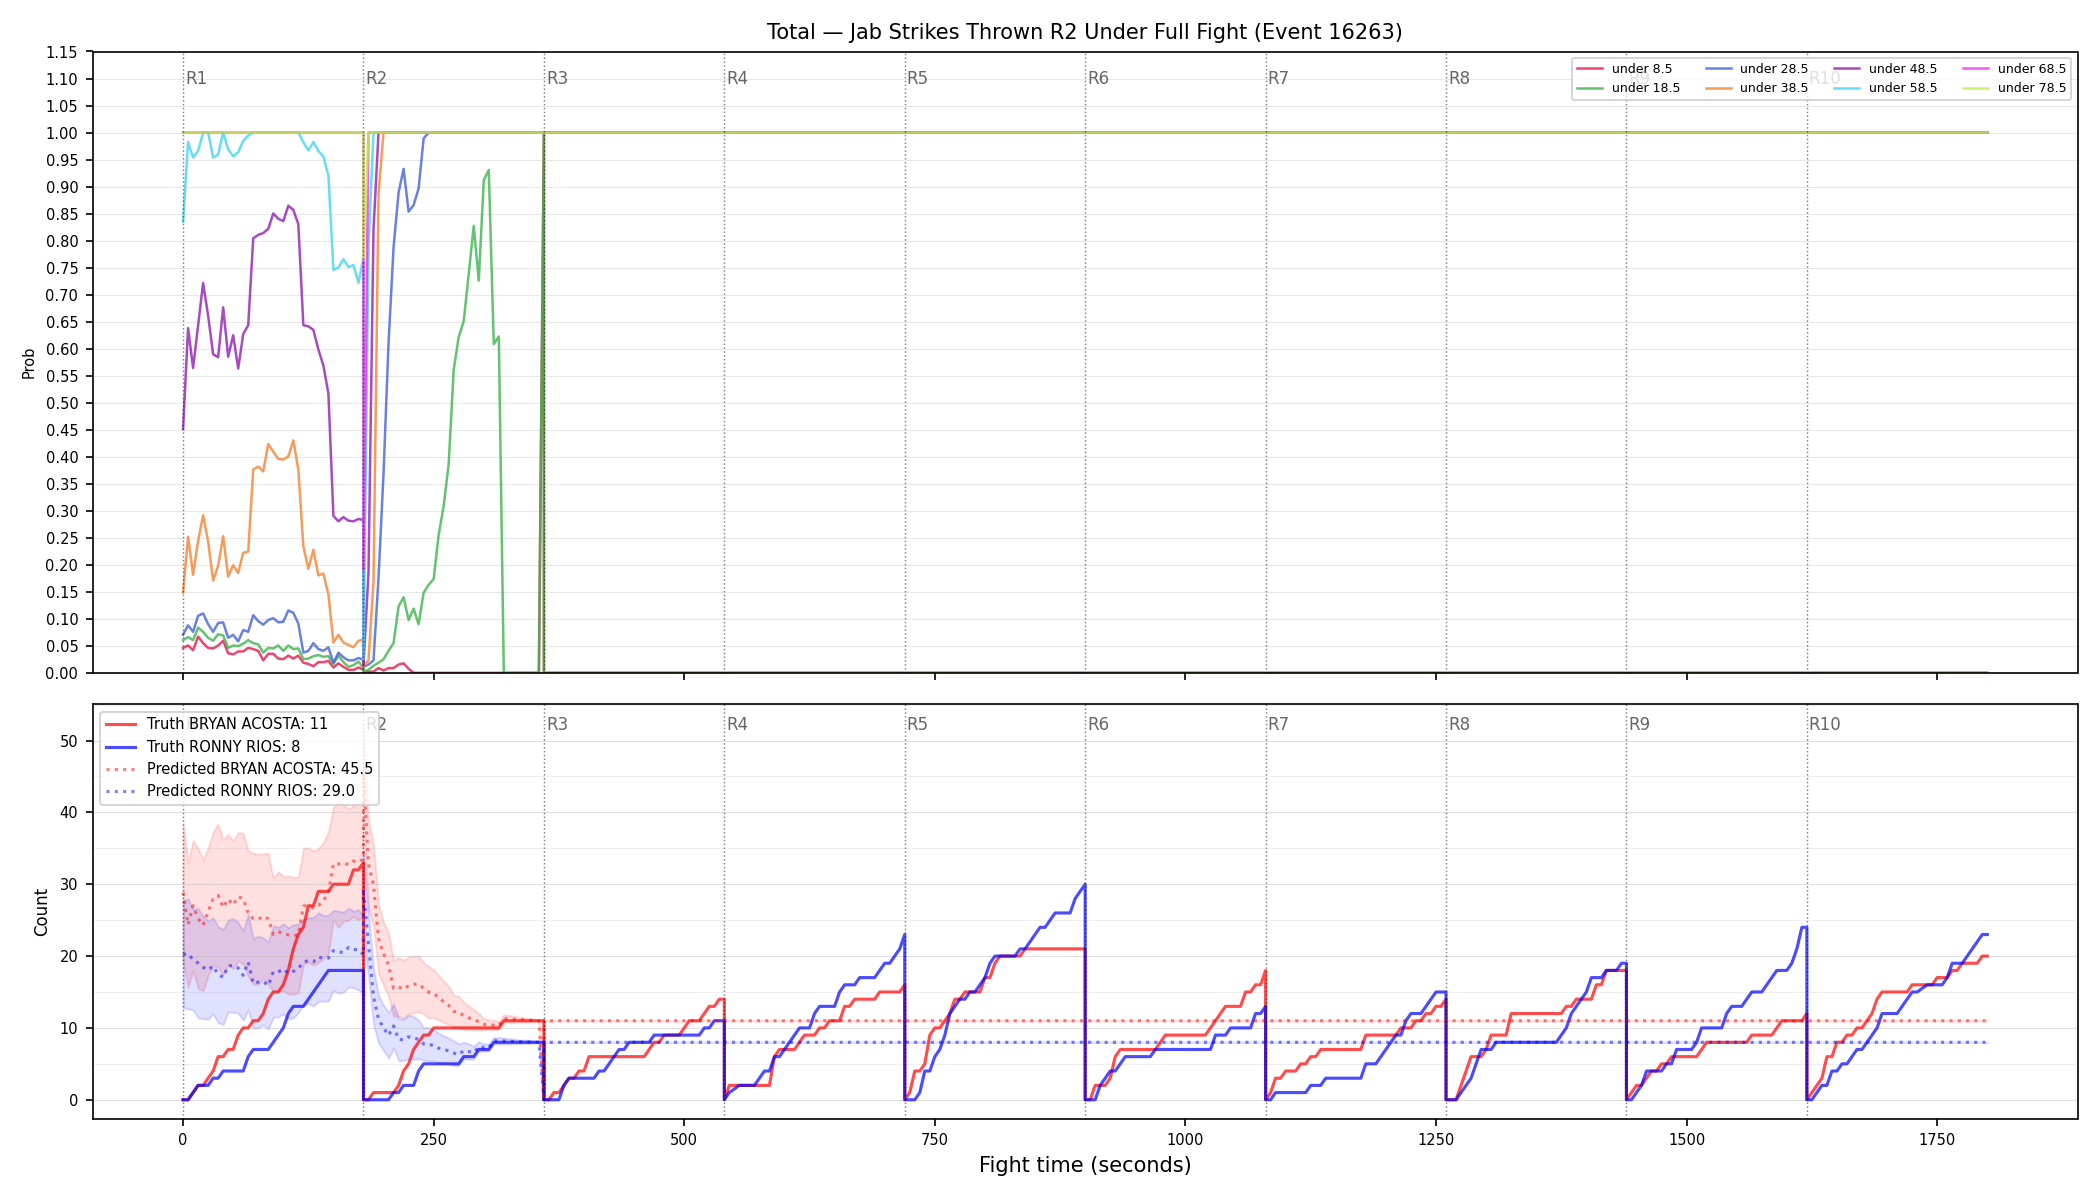Image resolution: width=2100 pixels, height=1200 pixels.
Task: Click the R4 round label in bottom chart
Action: (737, 724)
